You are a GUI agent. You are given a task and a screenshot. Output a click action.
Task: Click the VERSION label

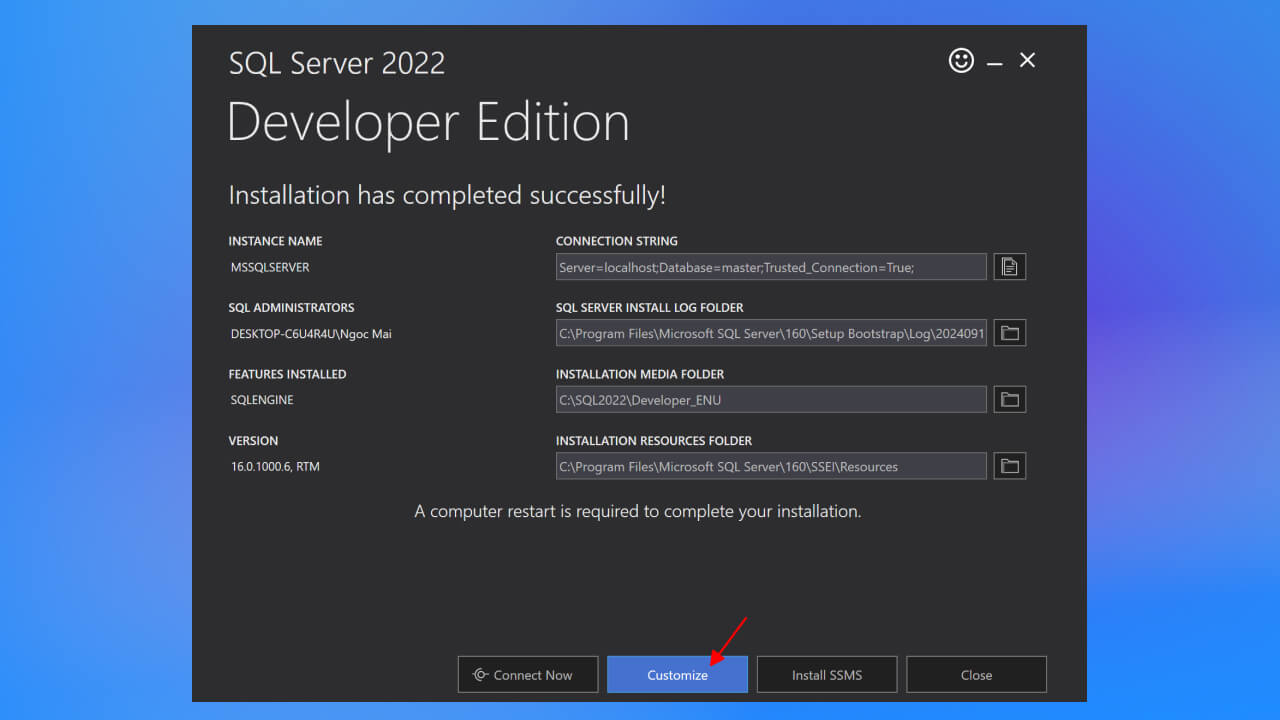(253, 441)
